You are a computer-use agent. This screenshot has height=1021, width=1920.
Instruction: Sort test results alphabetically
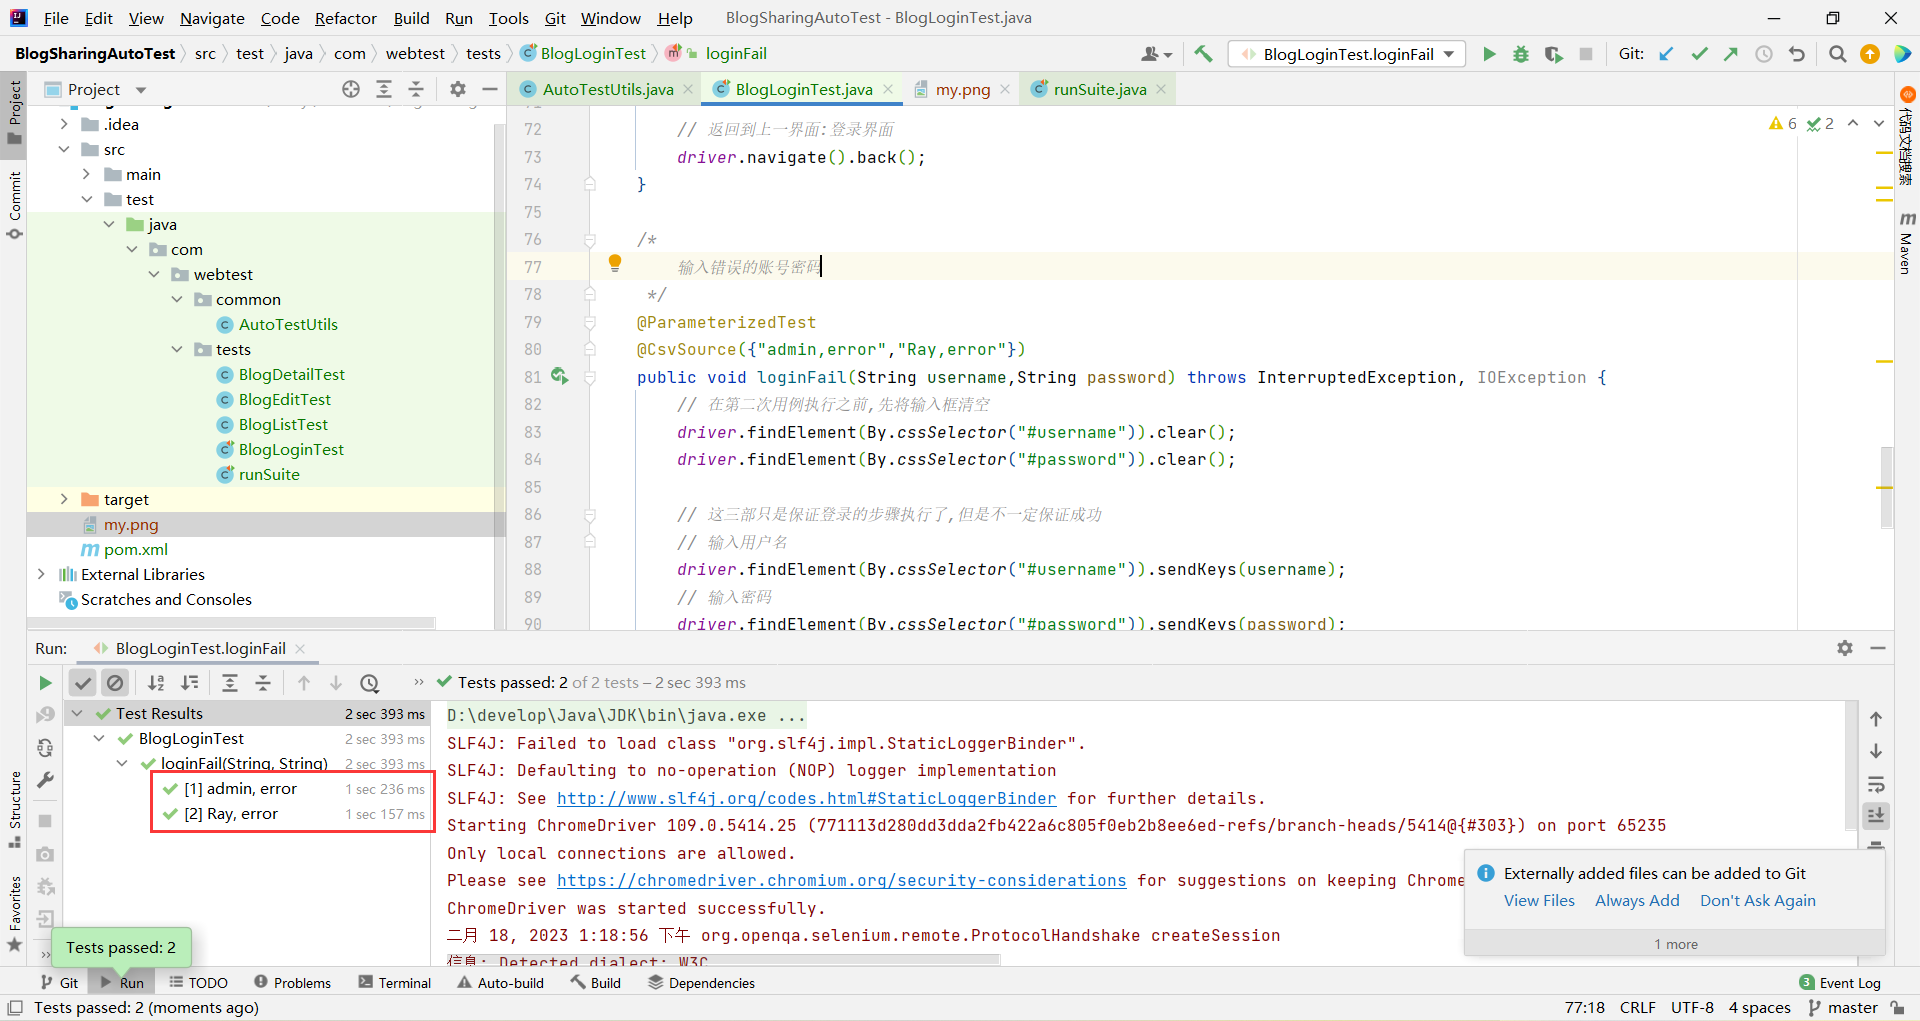156,683
